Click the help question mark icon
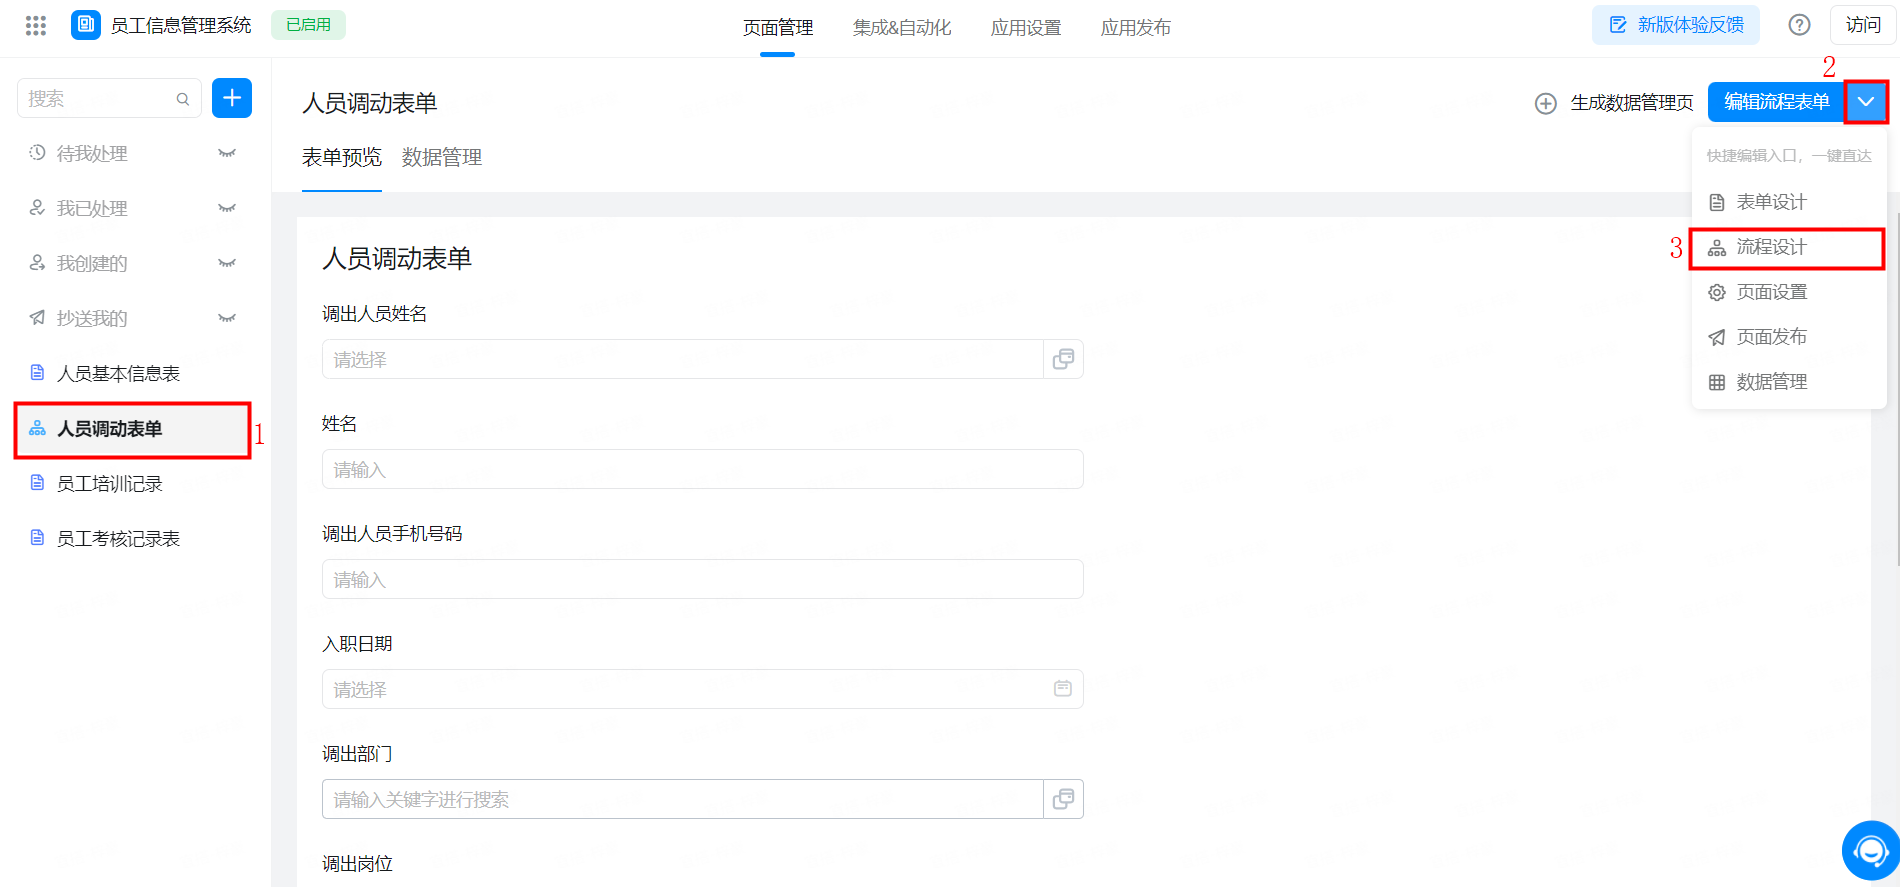 (x=1799, y=26)
